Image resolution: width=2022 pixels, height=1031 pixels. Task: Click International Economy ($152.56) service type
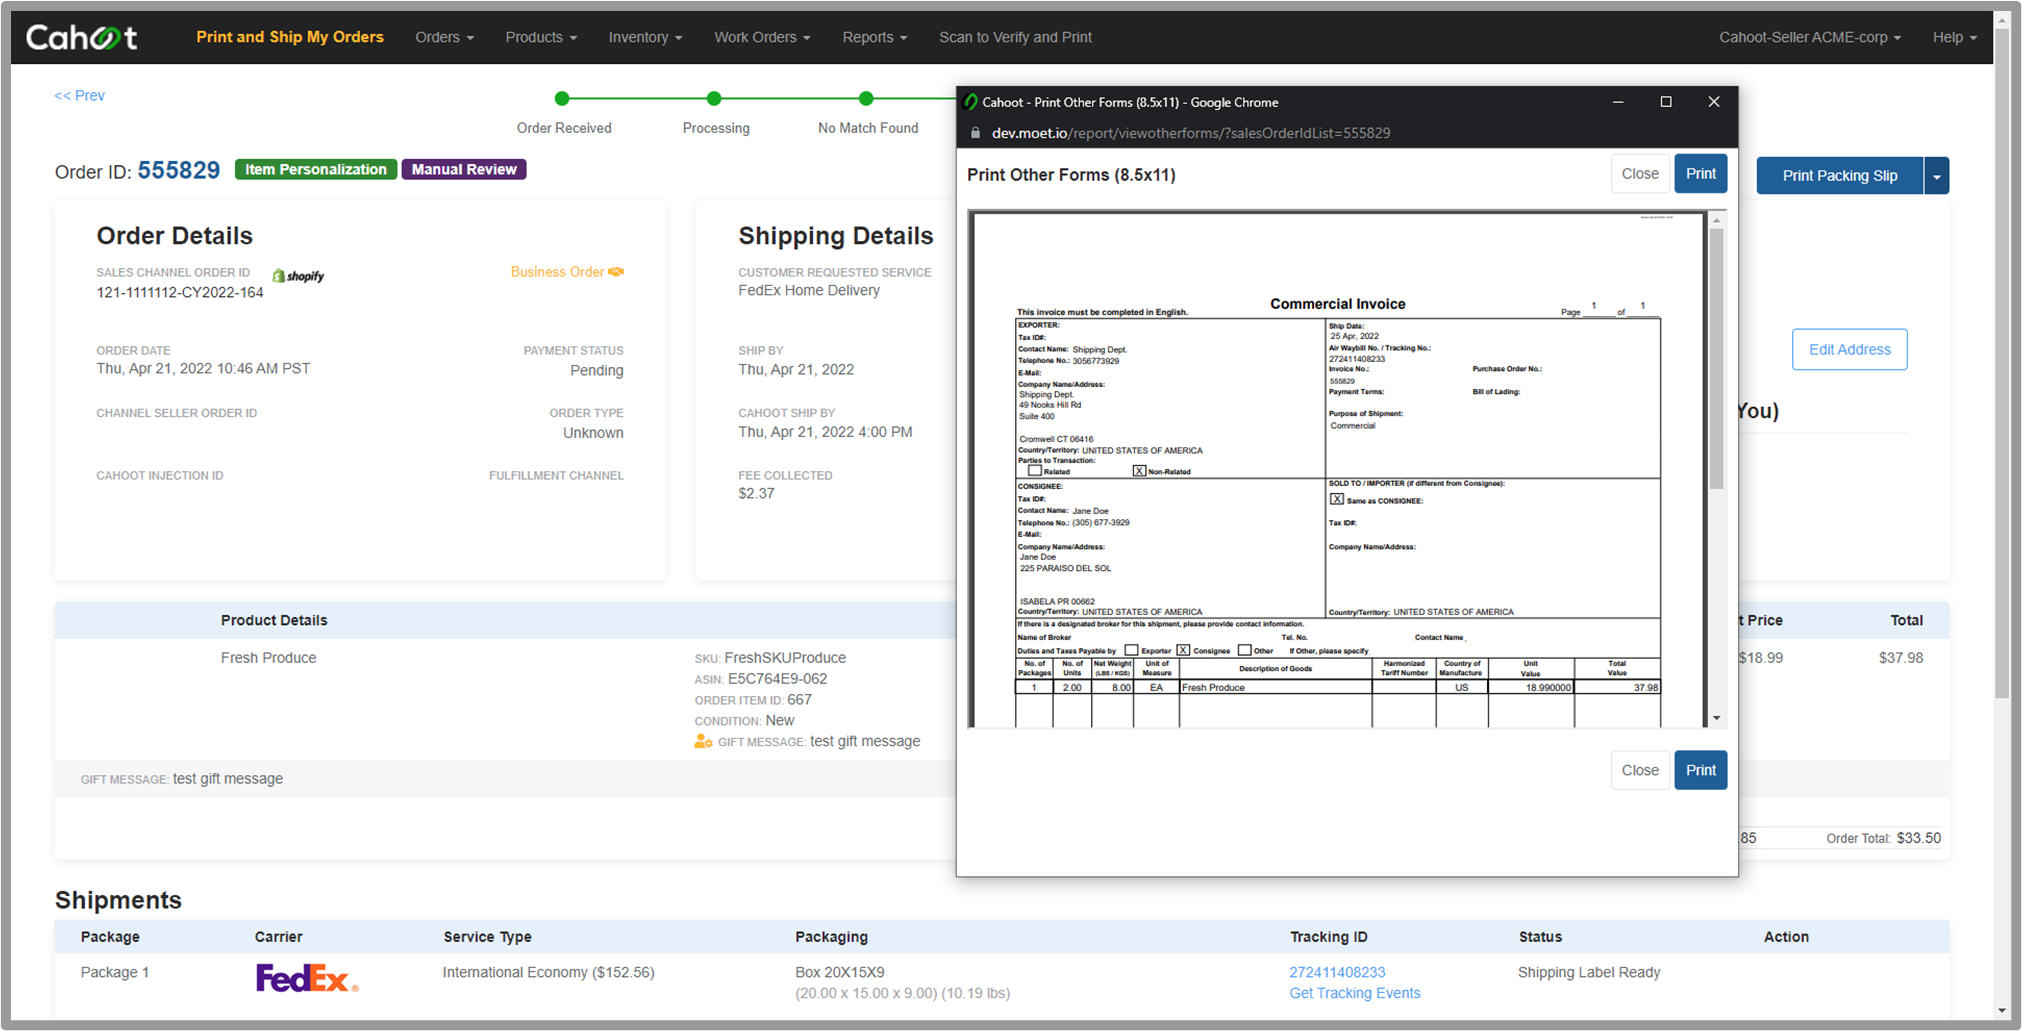pos(548,972)
